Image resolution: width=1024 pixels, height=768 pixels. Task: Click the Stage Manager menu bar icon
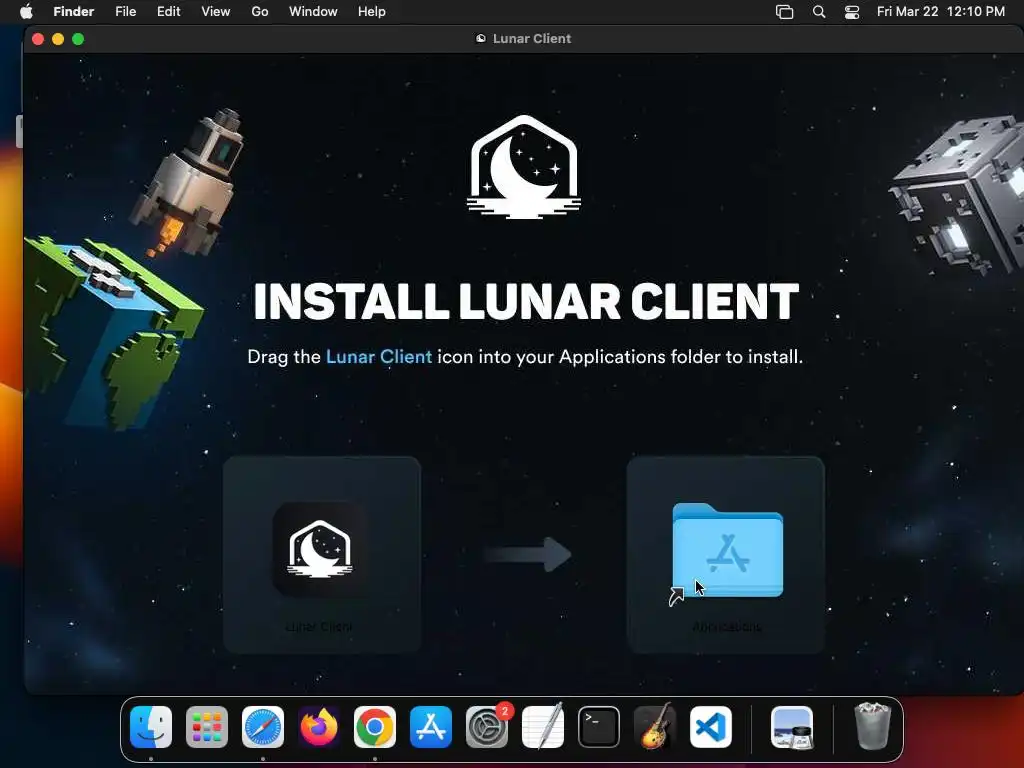[x=784, y=12]
